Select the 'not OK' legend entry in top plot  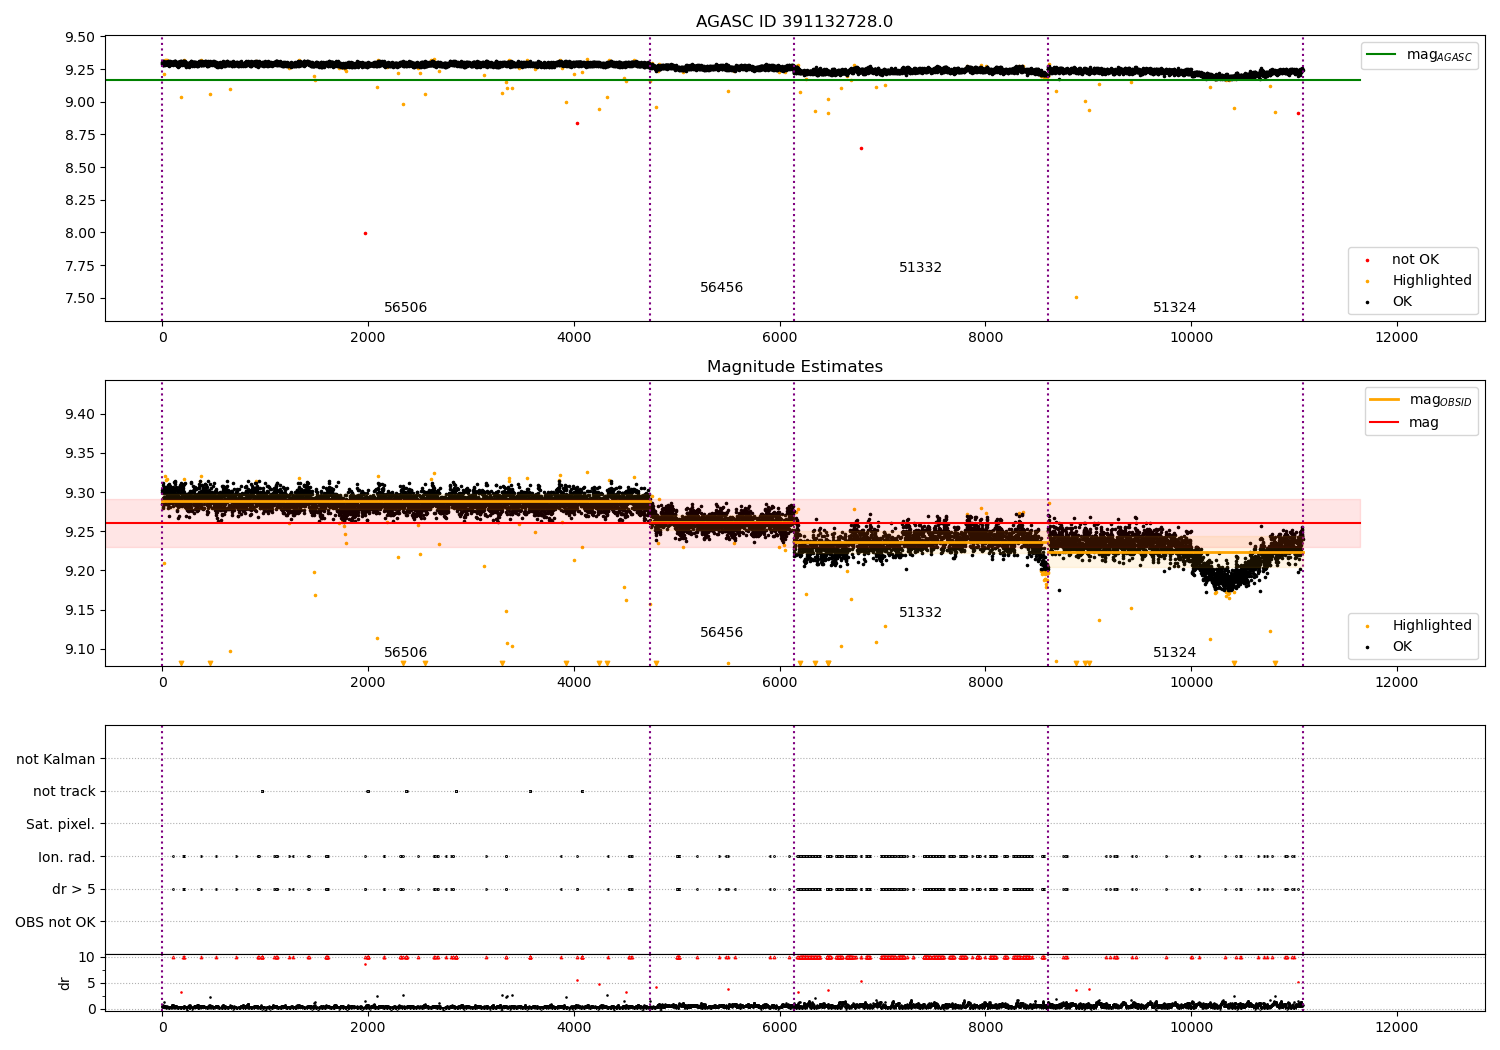[x=1415, y=260]
